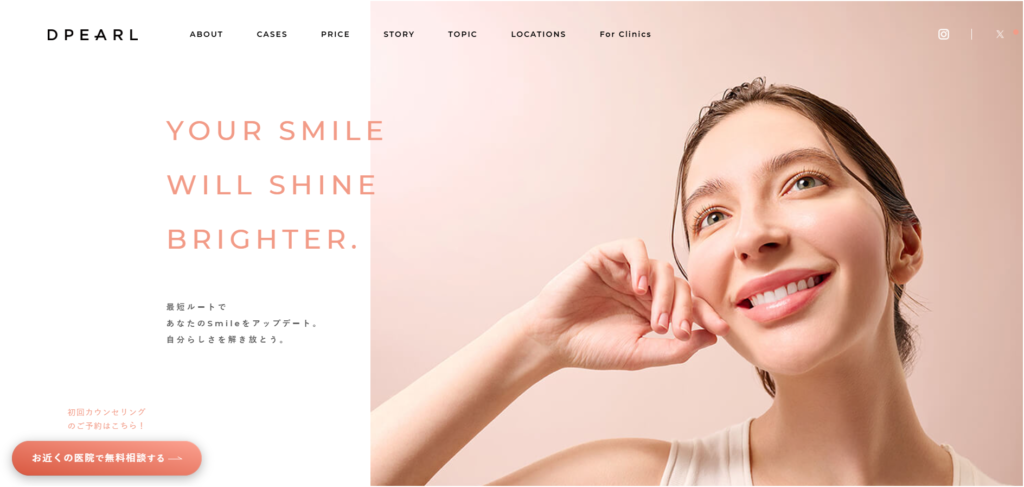Screen dimensions: 1024x487
Task: Click the smiling woman hero photo
Action: point(696,244)
